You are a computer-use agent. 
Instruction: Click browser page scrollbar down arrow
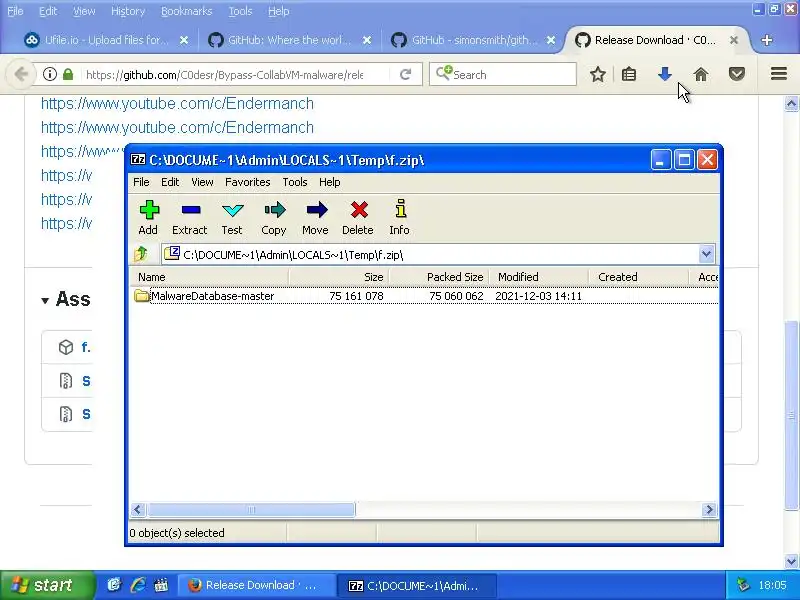click(791, 561)
